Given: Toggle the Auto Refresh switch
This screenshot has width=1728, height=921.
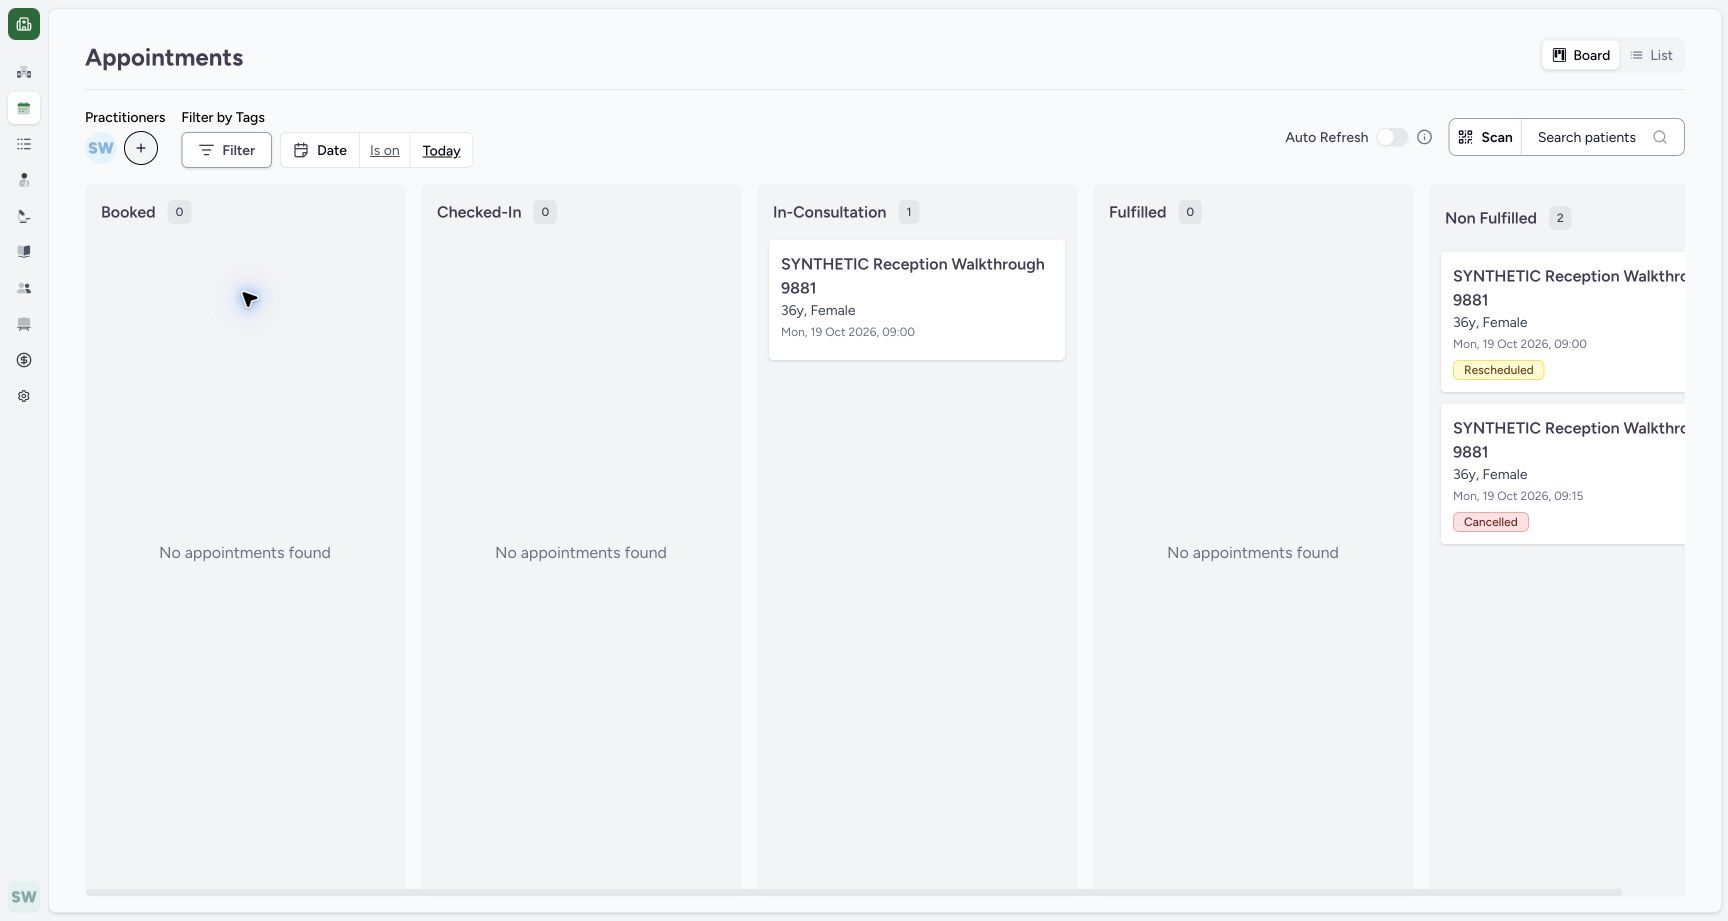Looking at the screenshot, I should [1392, 137].
